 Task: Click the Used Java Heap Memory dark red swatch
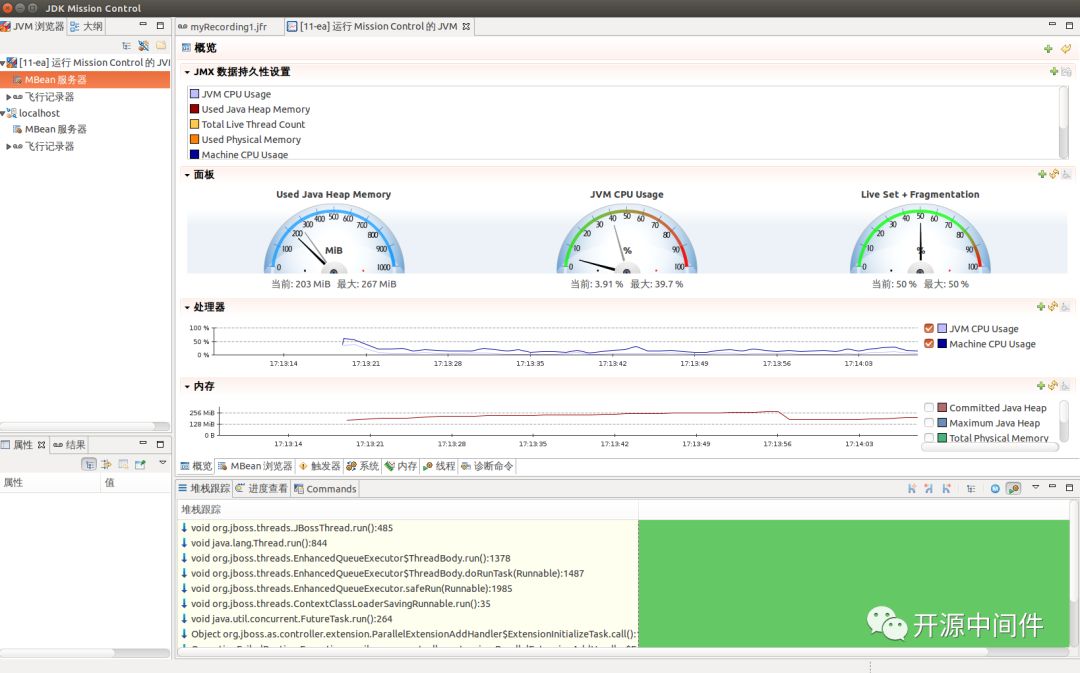tap(194, 109)
